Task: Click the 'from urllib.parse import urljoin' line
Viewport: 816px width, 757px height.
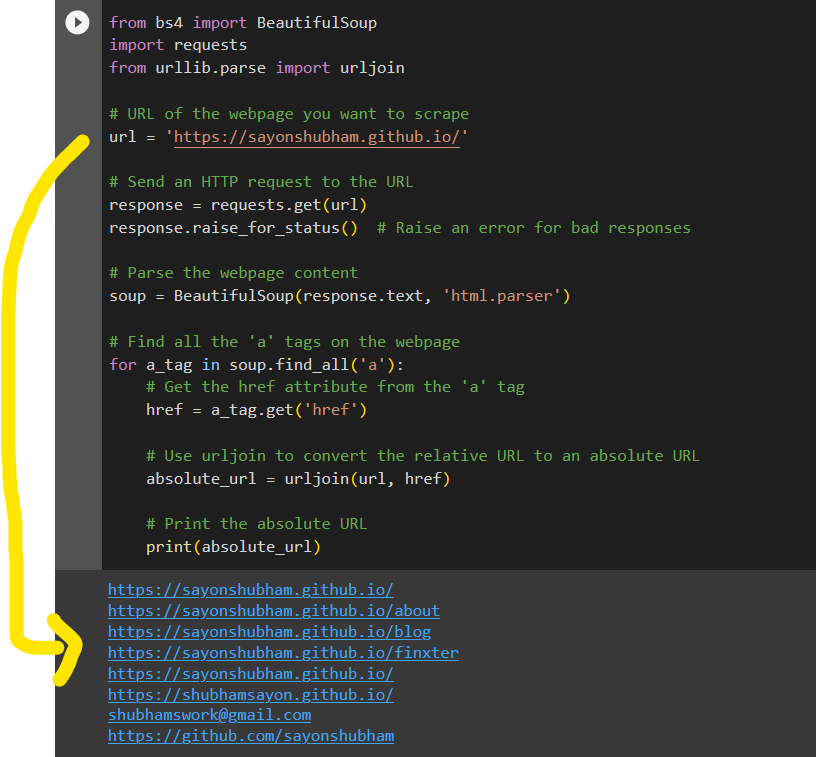Action: [257, 68]
